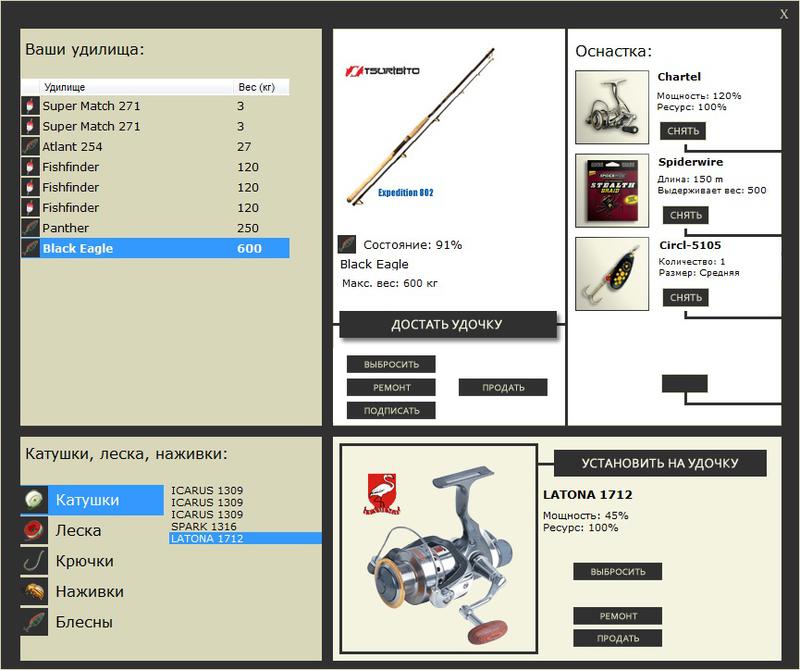Sort by Вес (кг) column header
The width and height of the screenshot is (800, 670).
(x=261, y=87)
